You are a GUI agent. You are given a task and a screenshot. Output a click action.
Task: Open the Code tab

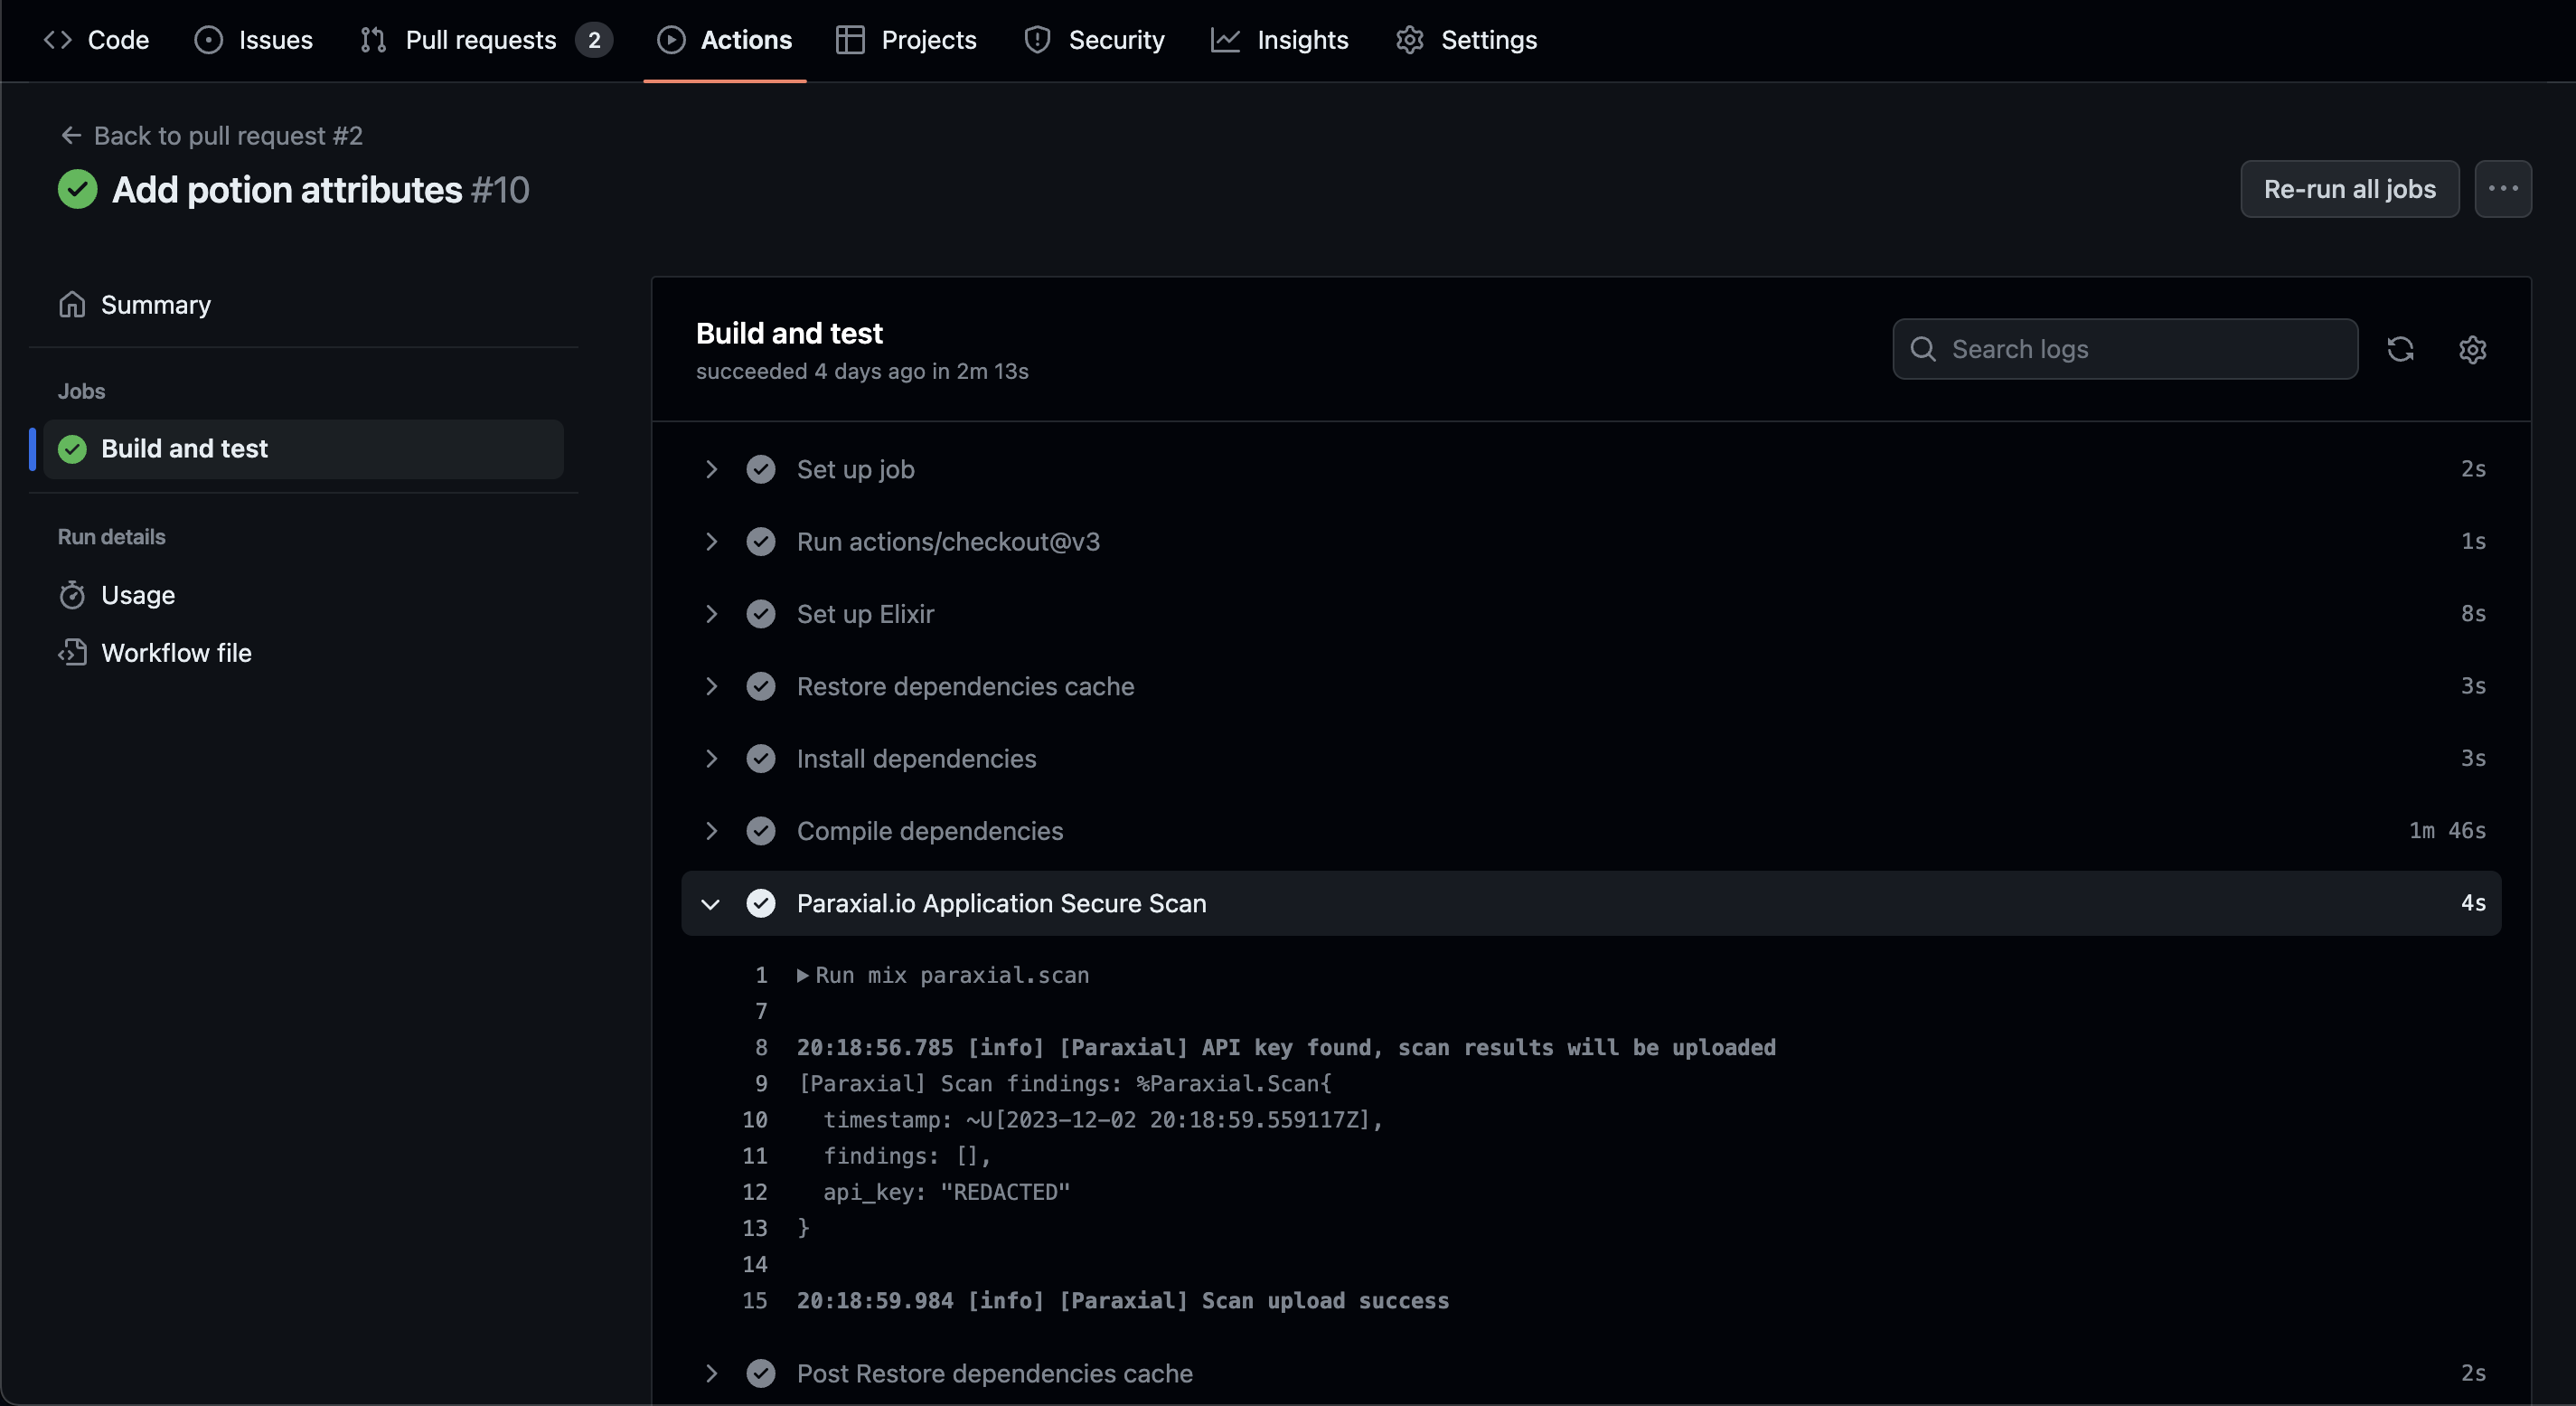pyautogui.click(x=96, y=40)
